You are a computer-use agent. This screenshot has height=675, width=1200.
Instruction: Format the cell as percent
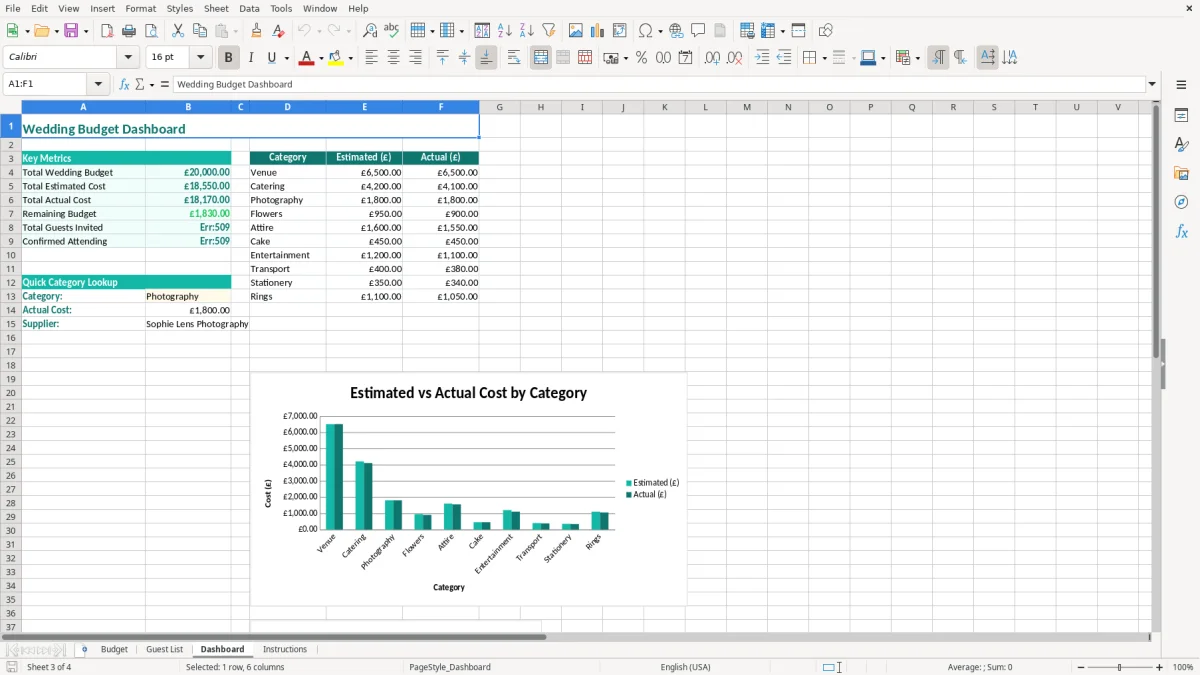[641, 57]
